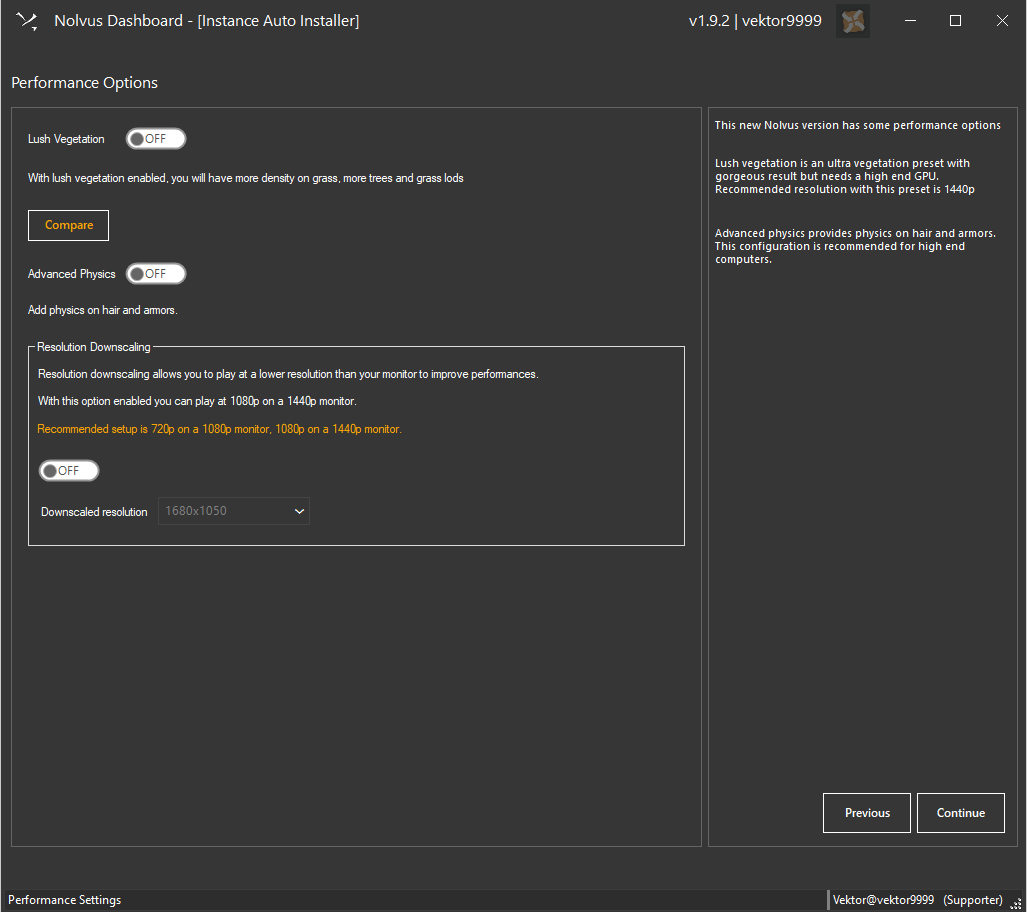The height and width of the screenshot is (912, 1027).
Task: Click the Resolution Downscaling group title
Action: 94,347
